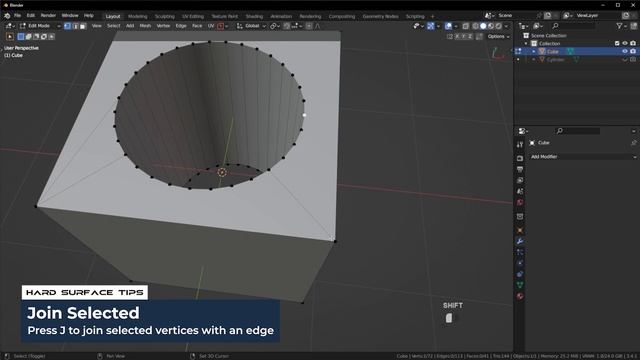Viewport: 640px width, 360px height.
Task: Click the outliner search field
Action: (x=573, y=26)
